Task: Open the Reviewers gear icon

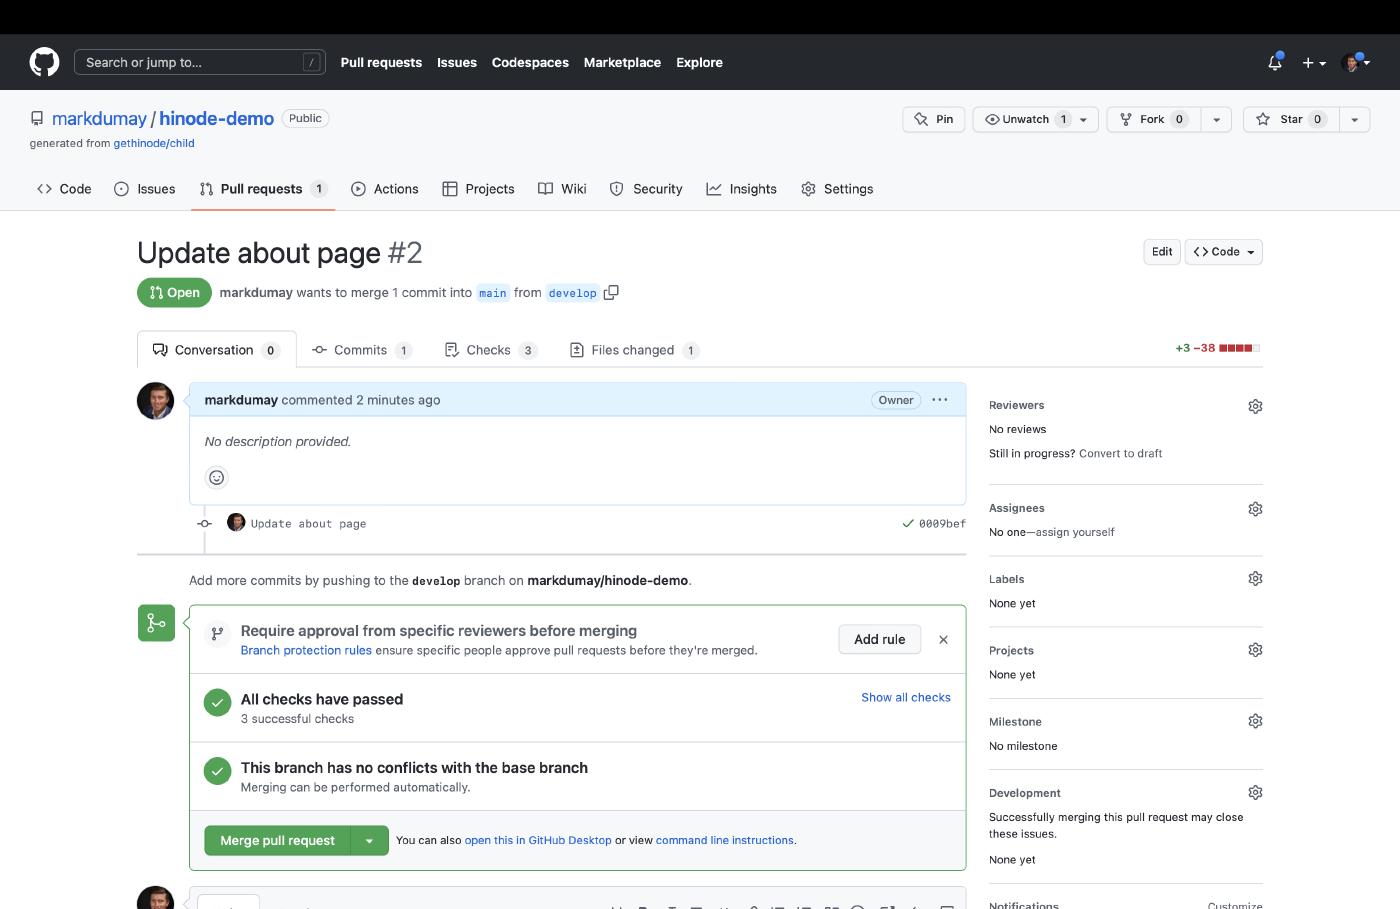Action: [1255, 406]
